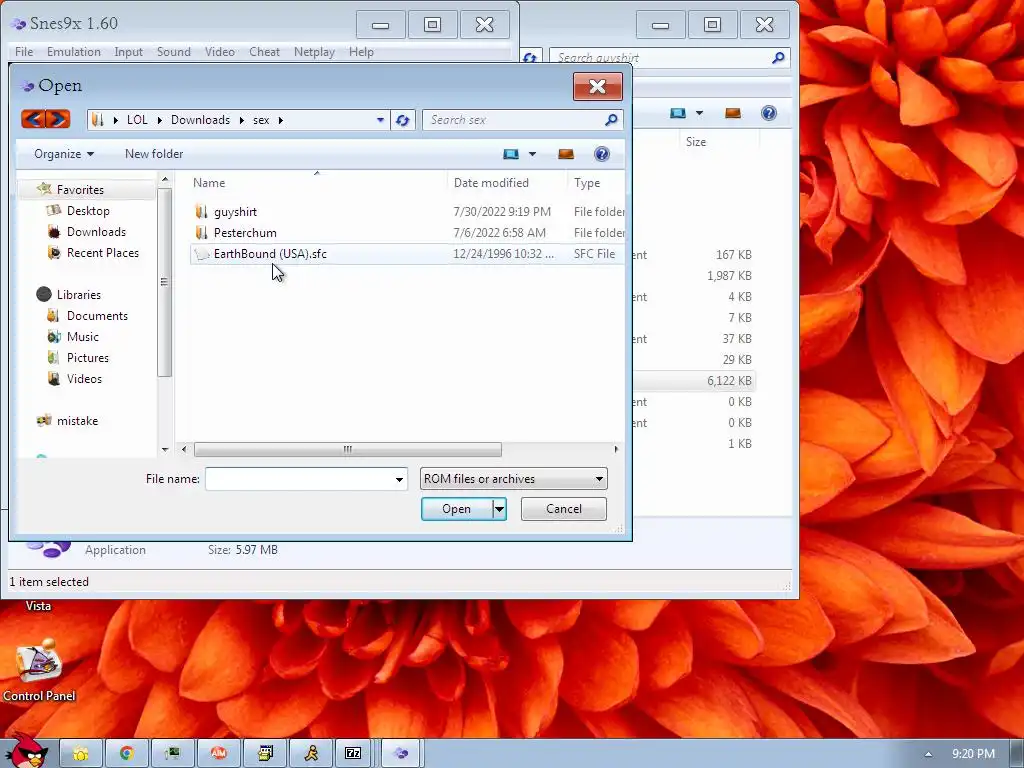1024x768 pixels.
Task: Open Control Panel desktop icon
Action: [39, 671]
